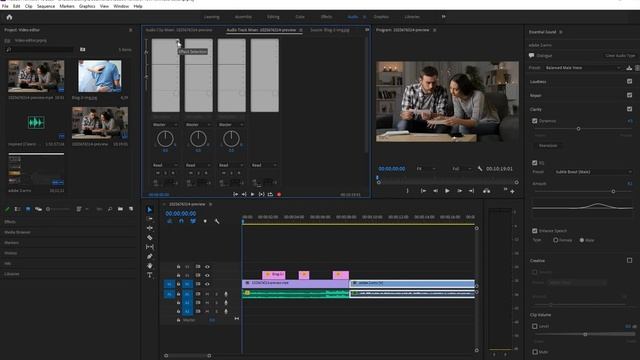Select the Hand tool

tap(150, 266)
